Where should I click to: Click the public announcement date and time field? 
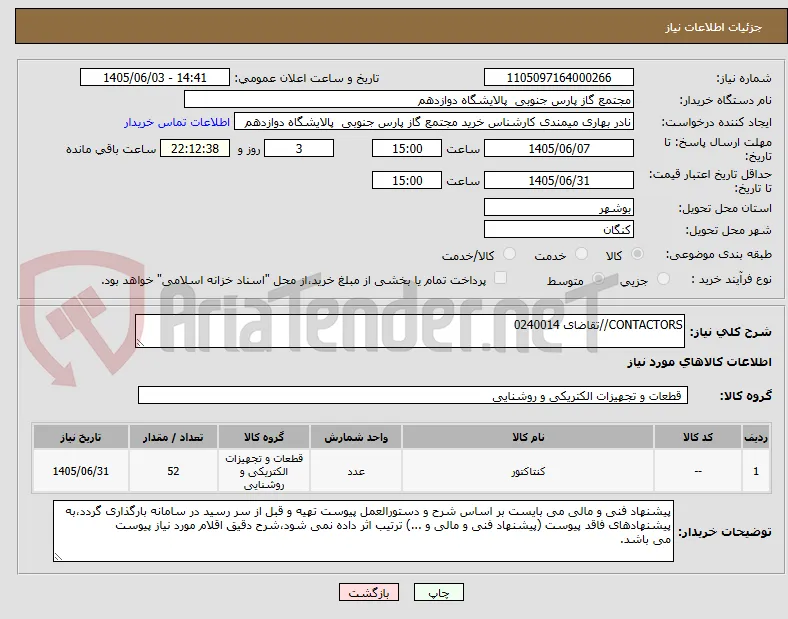point(155,77)
